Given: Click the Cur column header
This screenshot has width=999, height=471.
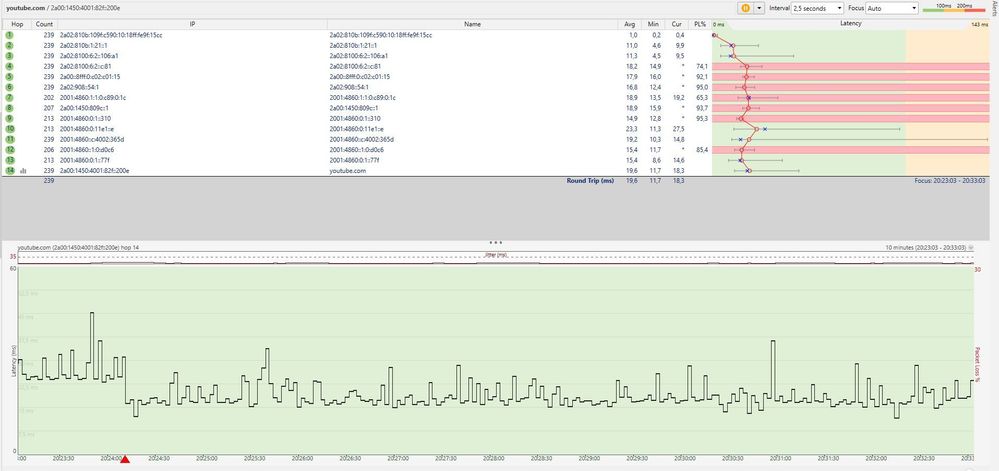Looking at the screenshot, I should tap(676, 24).
